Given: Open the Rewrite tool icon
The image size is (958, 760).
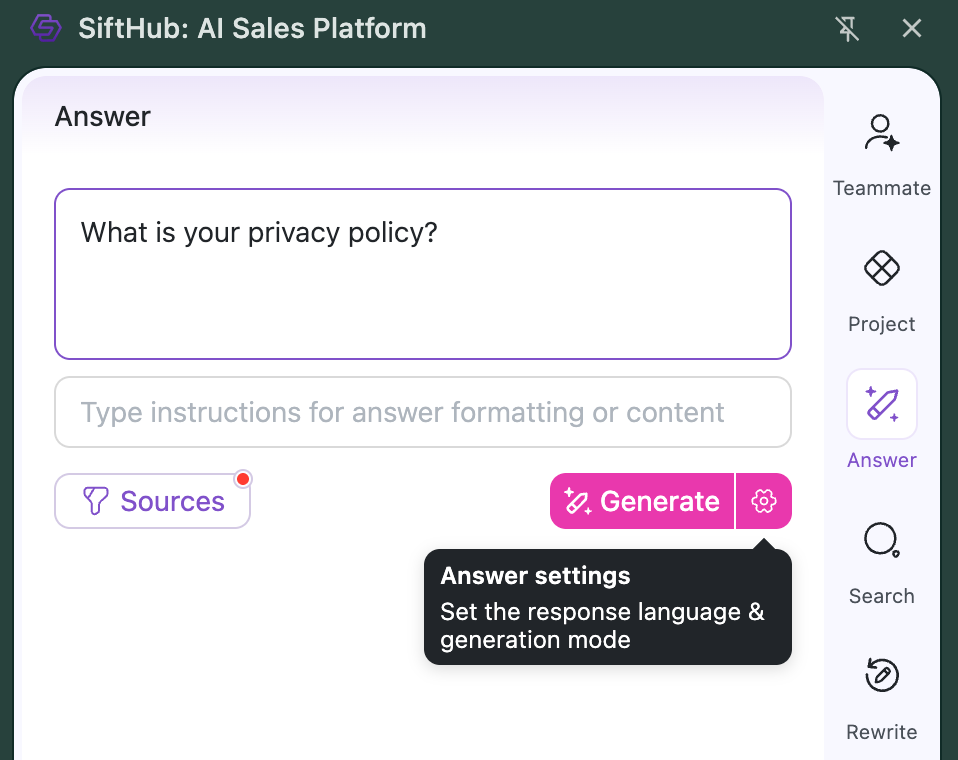Looking at the screenshot, I should click(x=881, y=676).
